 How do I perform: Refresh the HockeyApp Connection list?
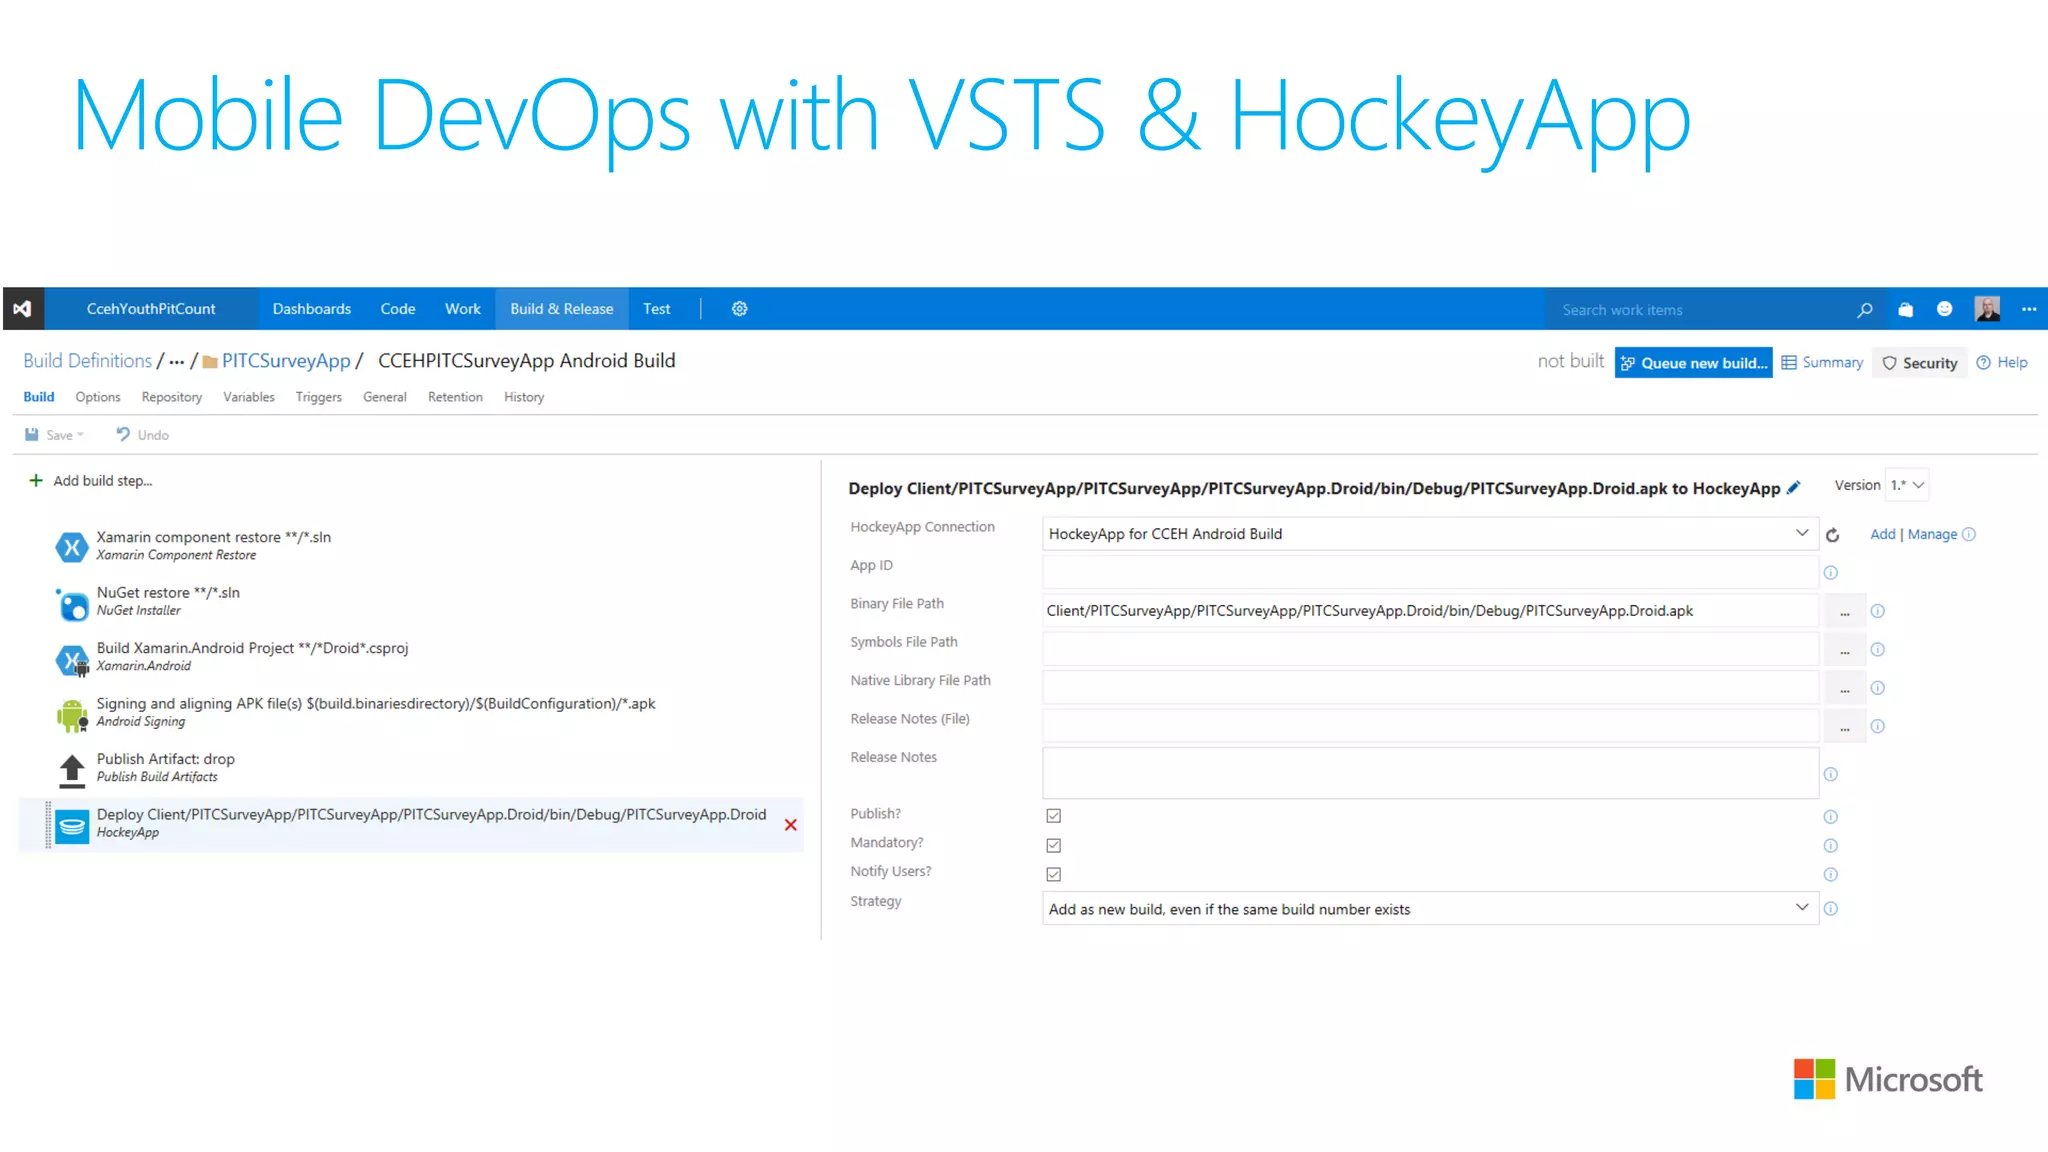coord(1833,535)
